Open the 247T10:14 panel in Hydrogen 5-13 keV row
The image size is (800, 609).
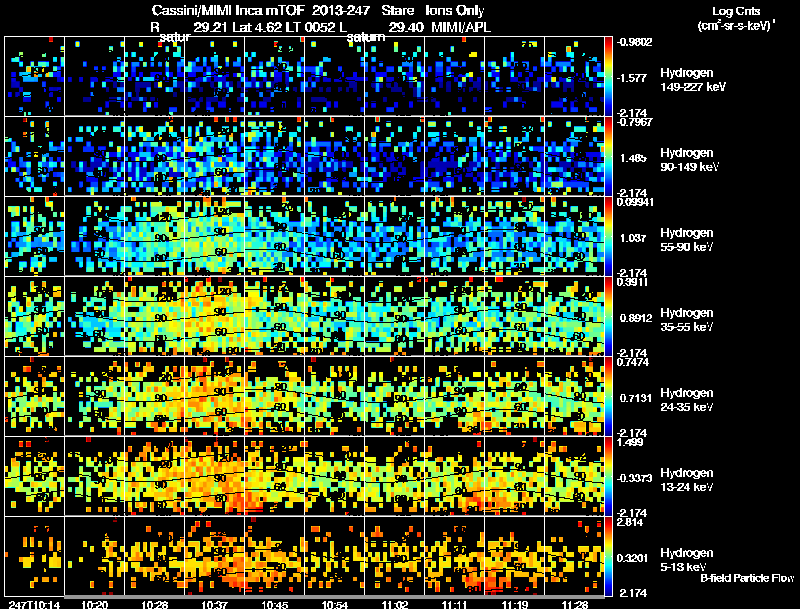click(x=35, y=556)
